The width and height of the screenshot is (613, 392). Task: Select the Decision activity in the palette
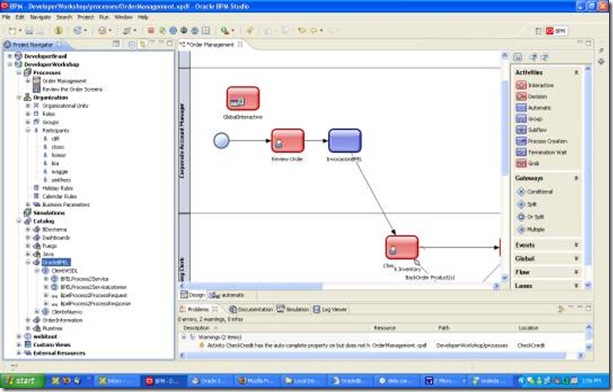click(531, 97)
